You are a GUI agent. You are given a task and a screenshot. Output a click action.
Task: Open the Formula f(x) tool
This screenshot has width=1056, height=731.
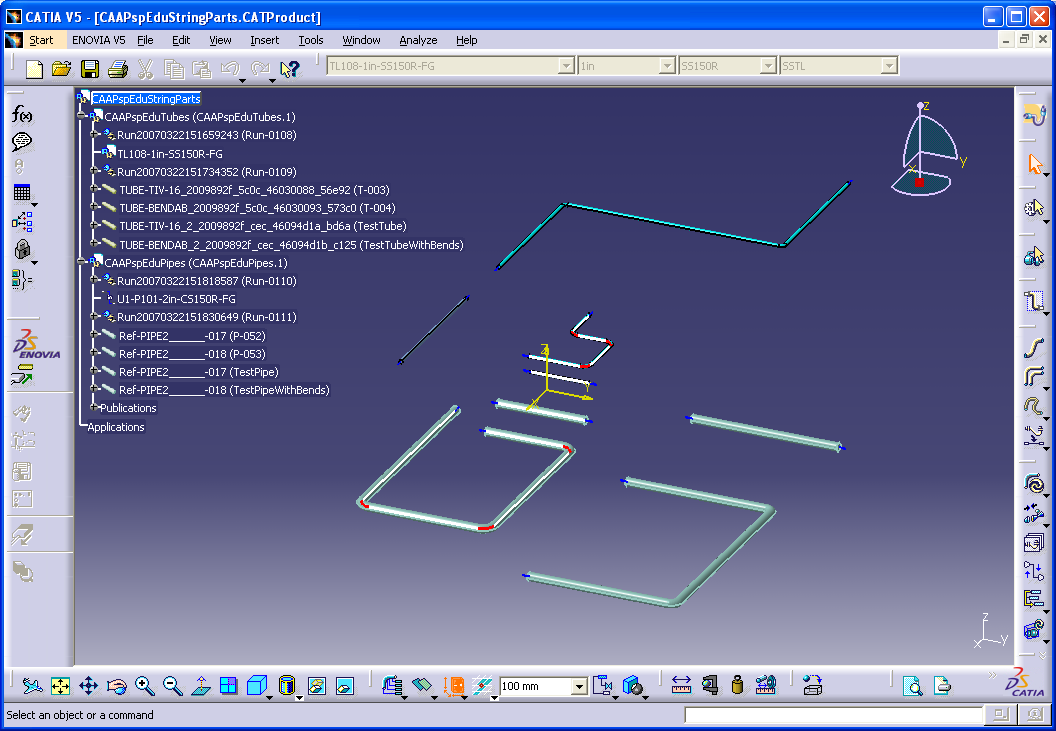tap(22, 115)
